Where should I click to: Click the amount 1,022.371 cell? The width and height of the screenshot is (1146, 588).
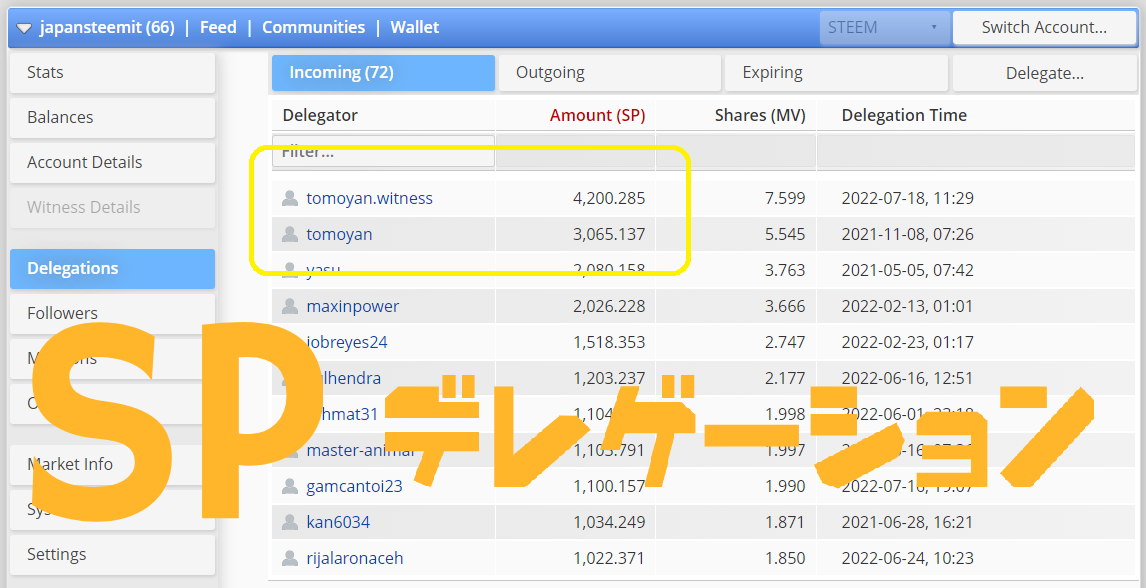click(x=609, y=559)
